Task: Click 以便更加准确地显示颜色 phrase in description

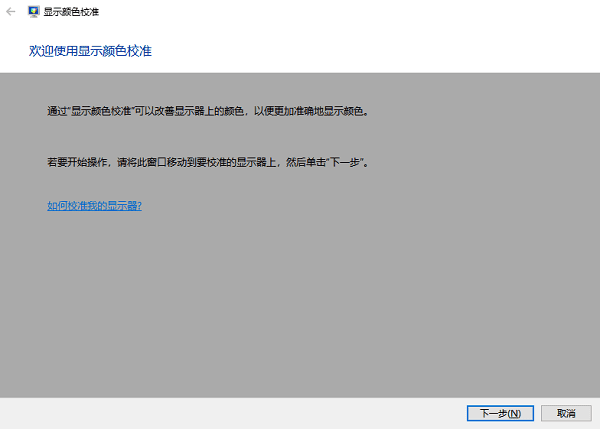Action: (x=308, y=111)
